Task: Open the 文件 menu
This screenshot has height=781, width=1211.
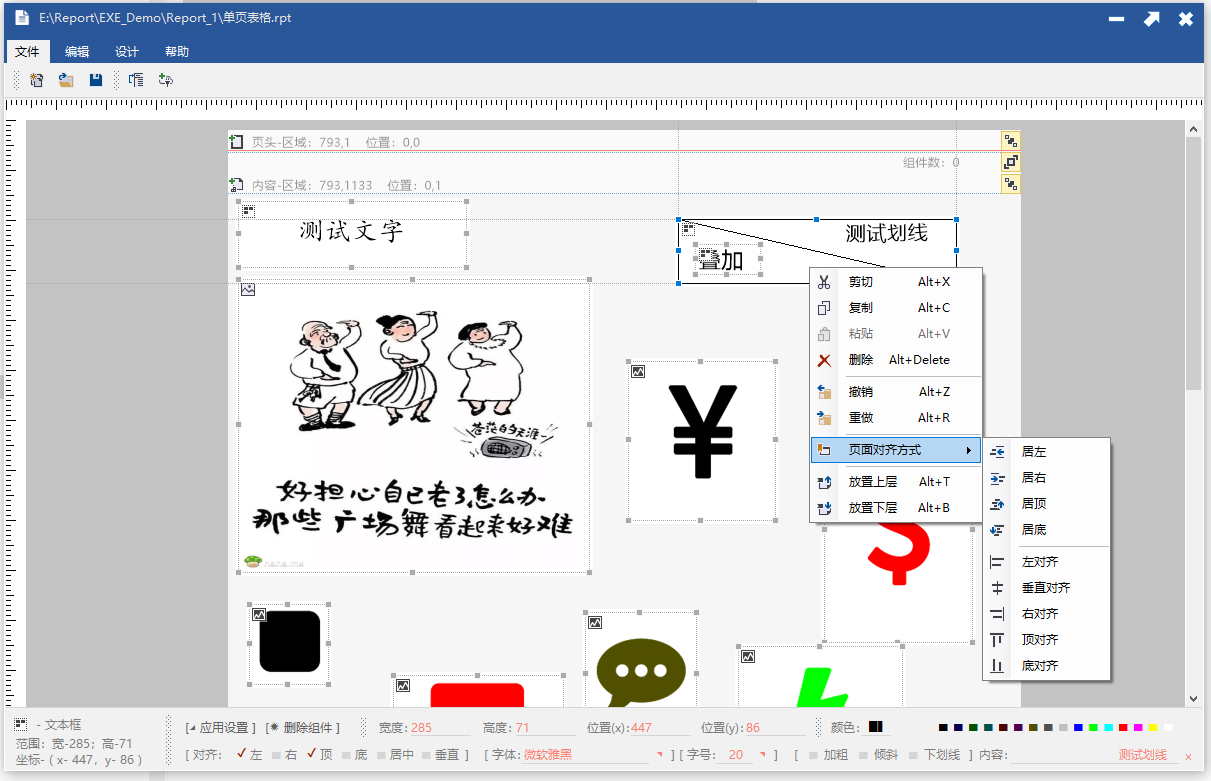Action: click(x=27, y=52)
